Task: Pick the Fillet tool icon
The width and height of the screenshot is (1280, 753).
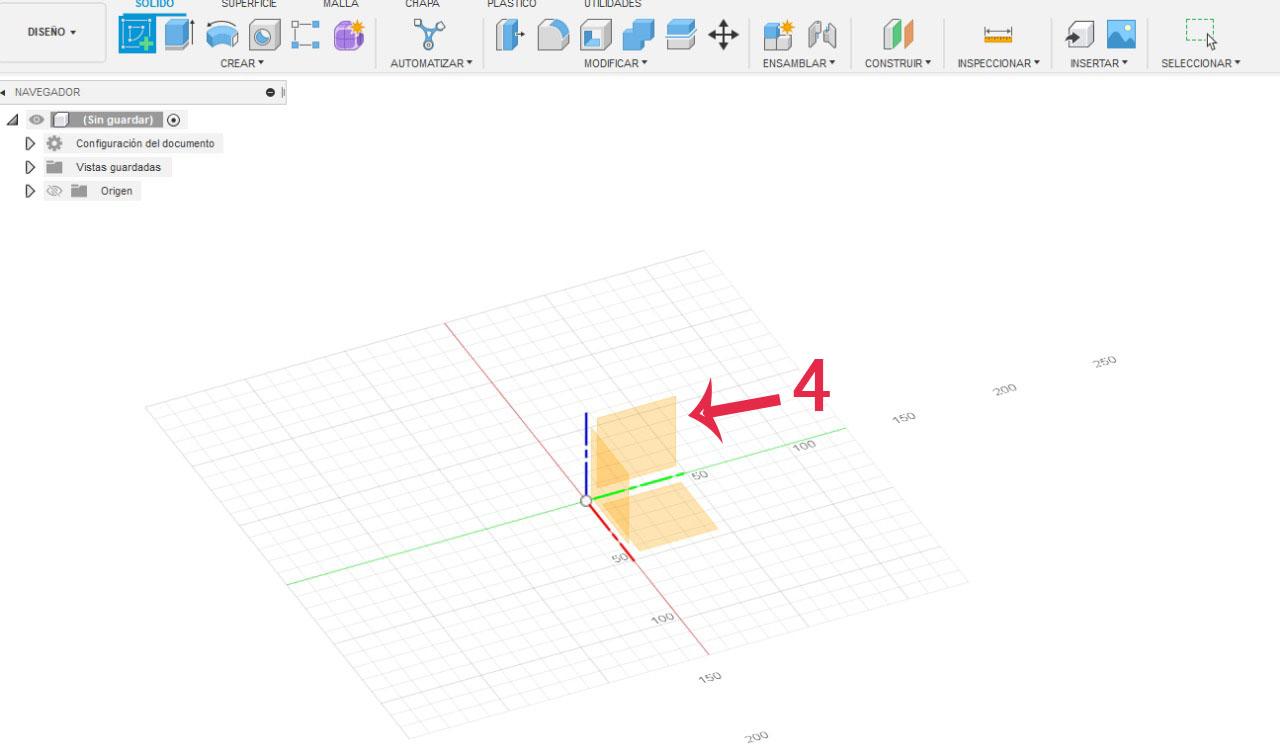Action: (x=553, y=36)
